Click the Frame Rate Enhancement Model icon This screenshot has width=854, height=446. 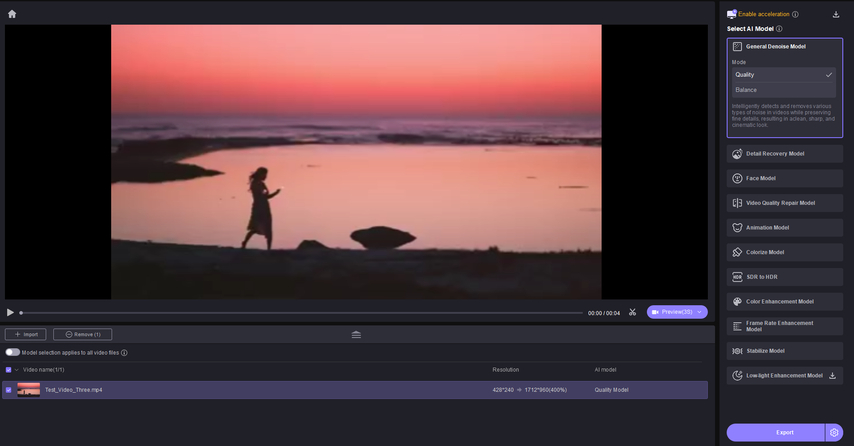(737, 326)
